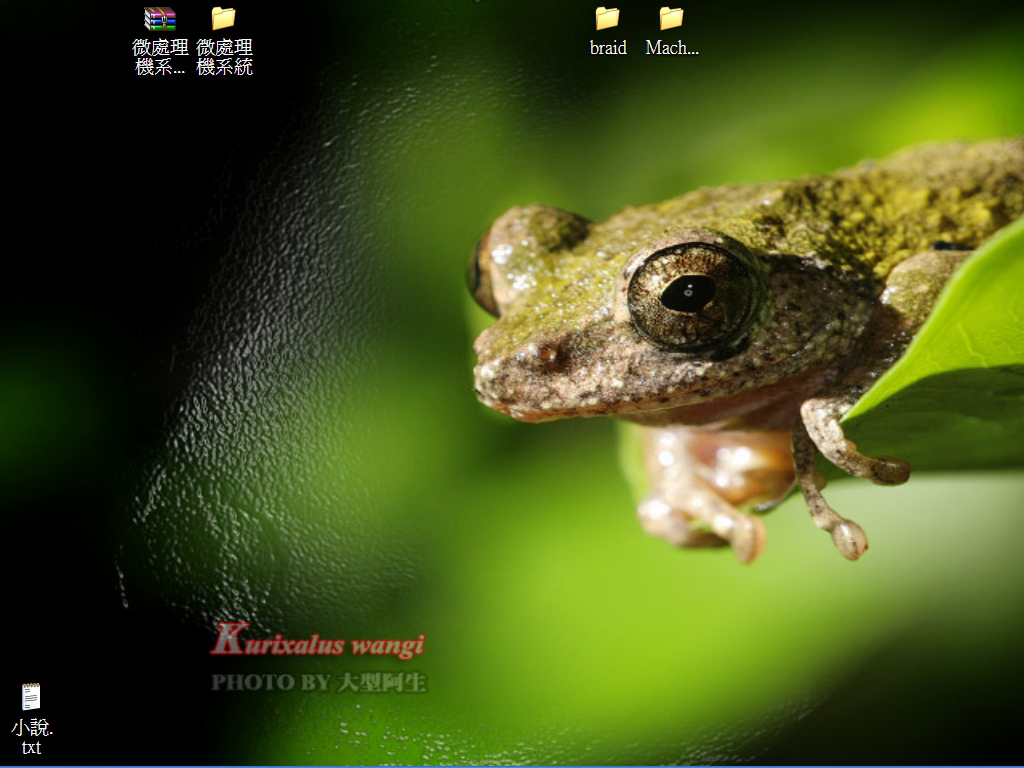Select the WinRAR archive 微處理機系... icon

pyautogui.click(x=160, y=18)
